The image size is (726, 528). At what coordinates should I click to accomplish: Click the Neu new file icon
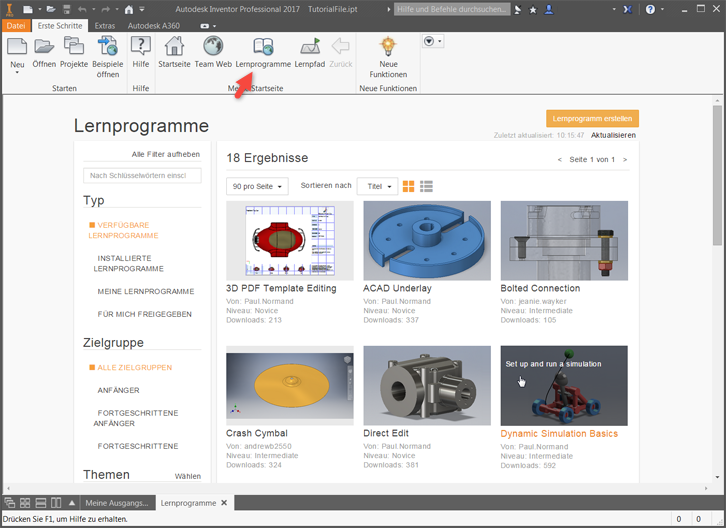(x=17, y=47)
